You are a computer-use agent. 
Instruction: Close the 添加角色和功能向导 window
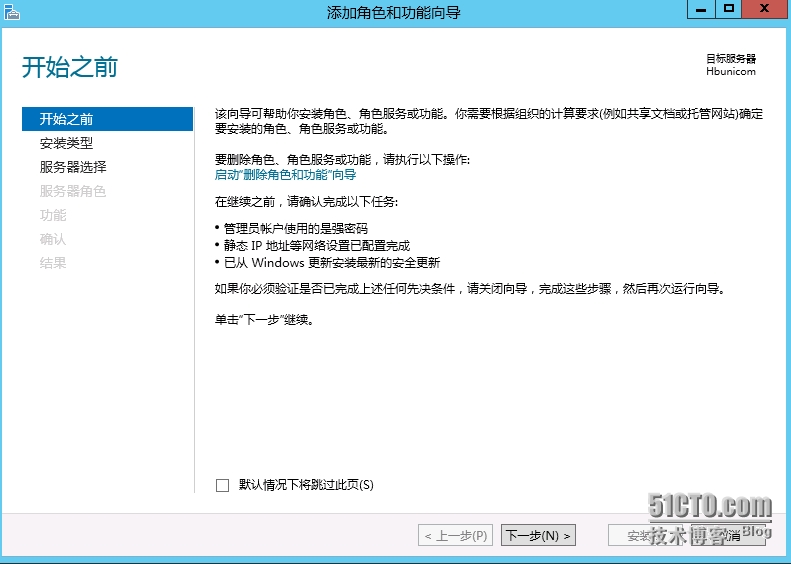tap(765, 9)
